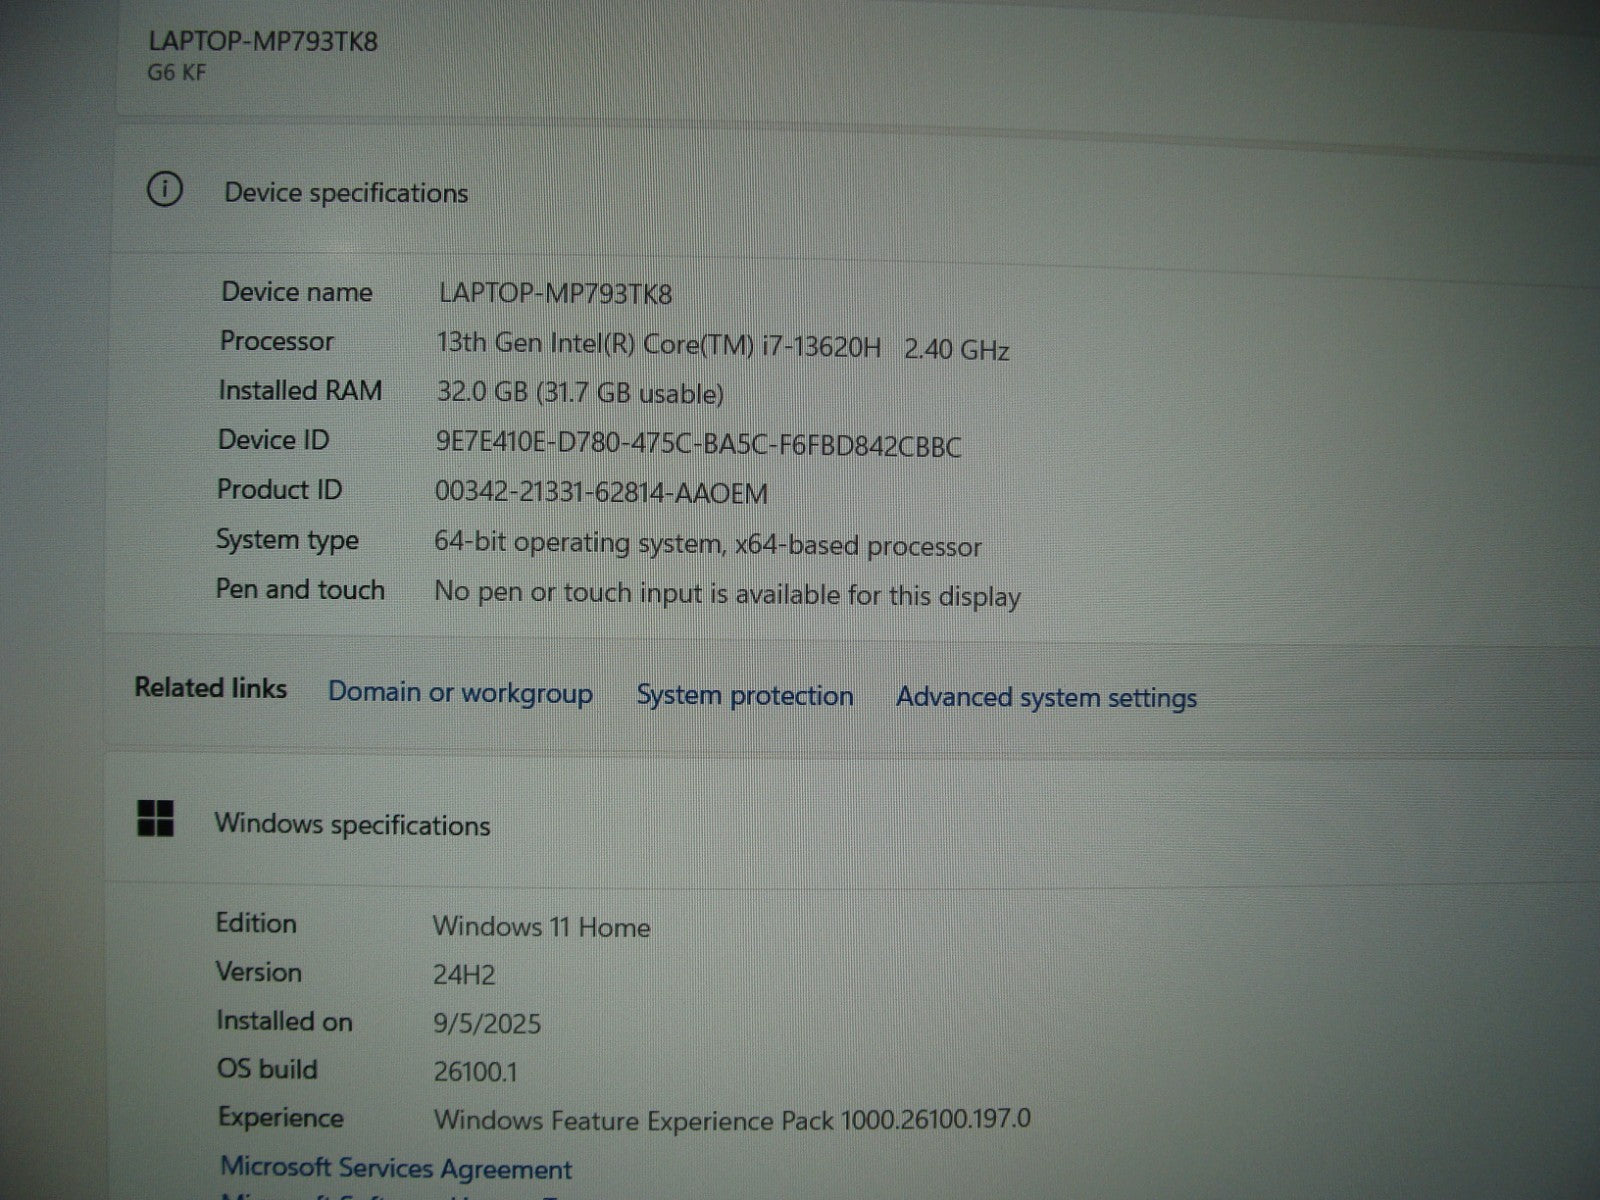The image size is (1600, 1200).
Task: Click the Windows logo beside Windows specifications
Action: tap(155, 819)
